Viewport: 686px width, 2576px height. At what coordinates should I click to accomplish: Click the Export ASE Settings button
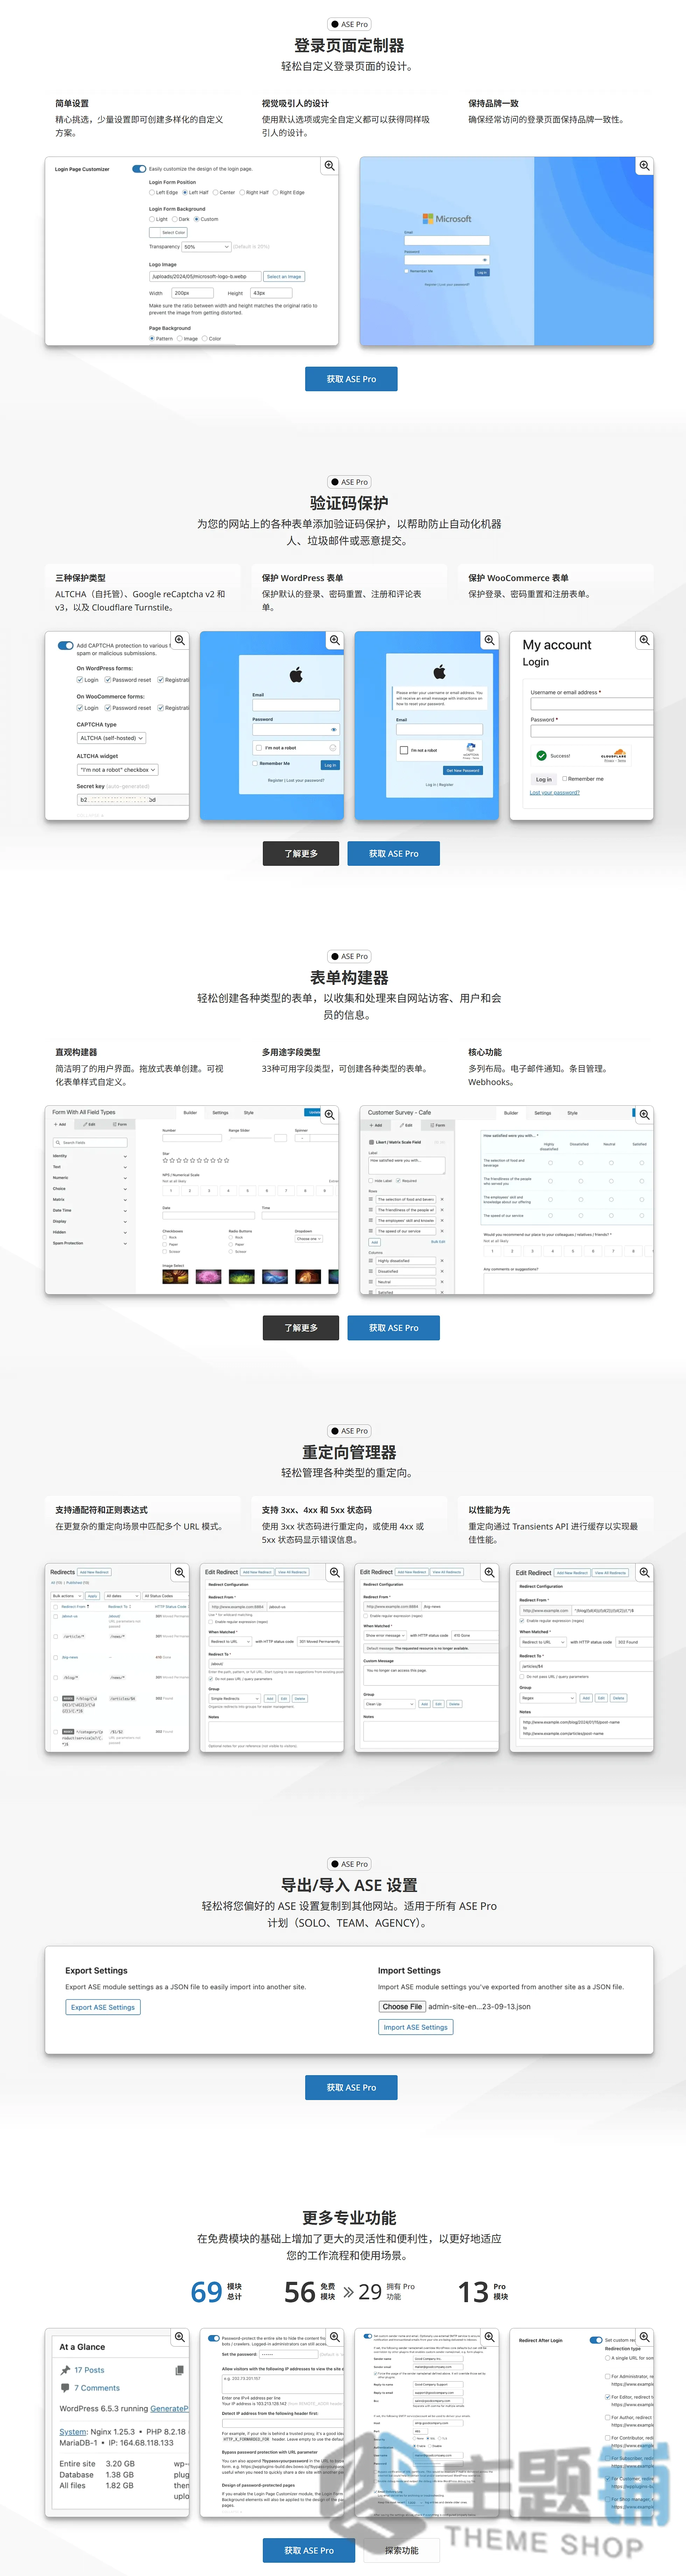[103, 2006]
